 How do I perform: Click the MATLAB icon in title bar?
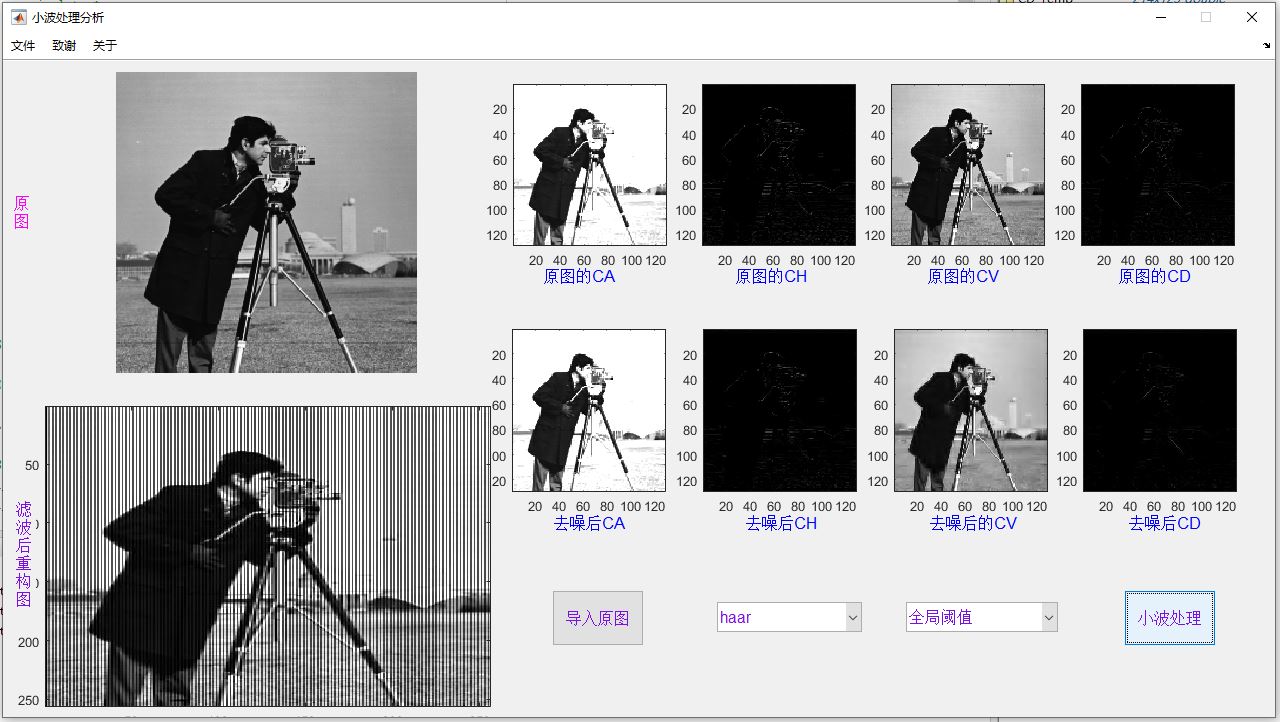18,17
